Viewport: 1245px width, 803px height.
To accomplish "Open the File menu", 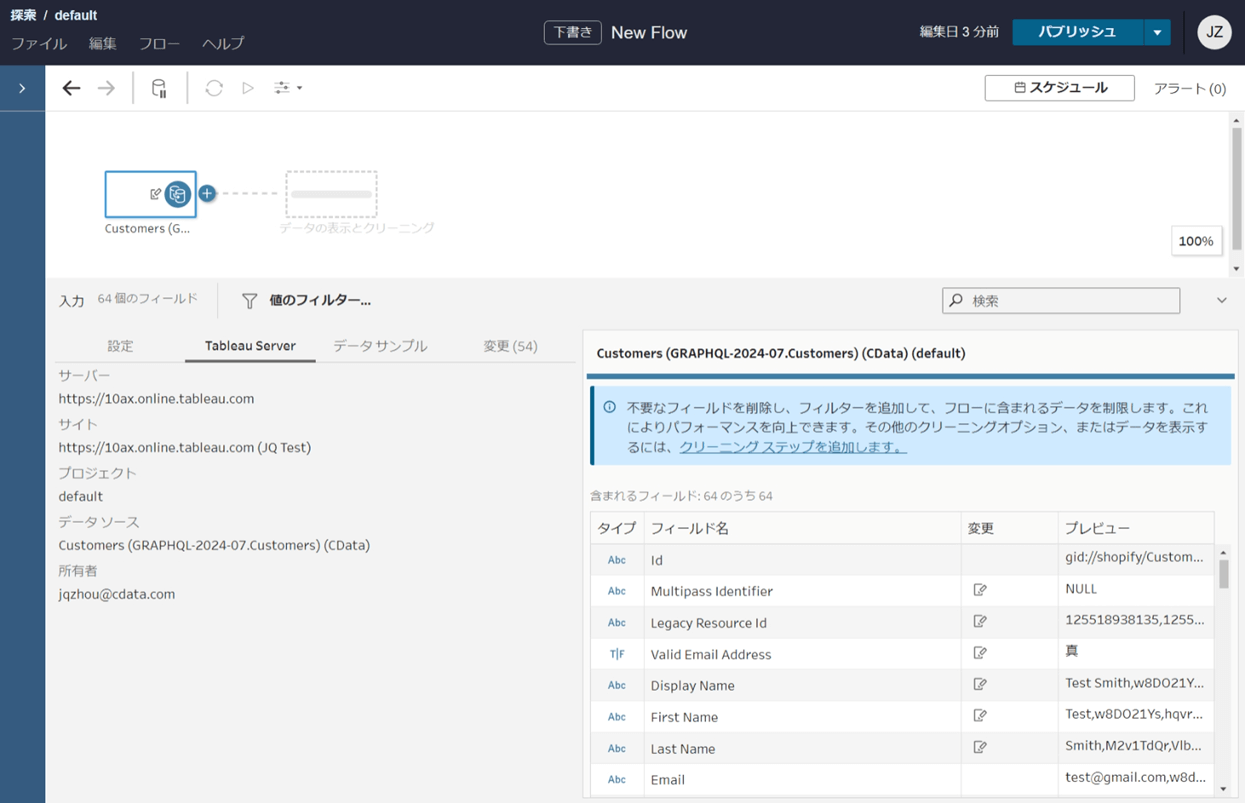I will pyautogui.click(x=39, y=43).
